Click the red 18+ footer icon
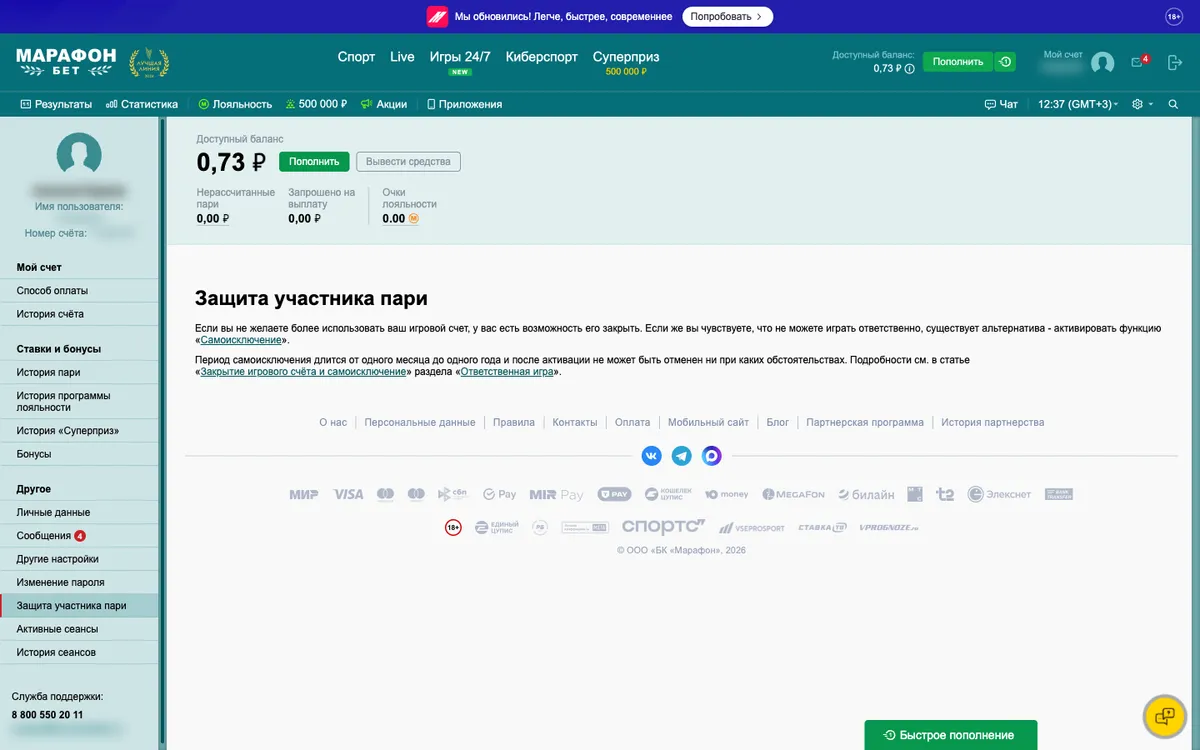Screen dimensions: 1200x750 453,527
